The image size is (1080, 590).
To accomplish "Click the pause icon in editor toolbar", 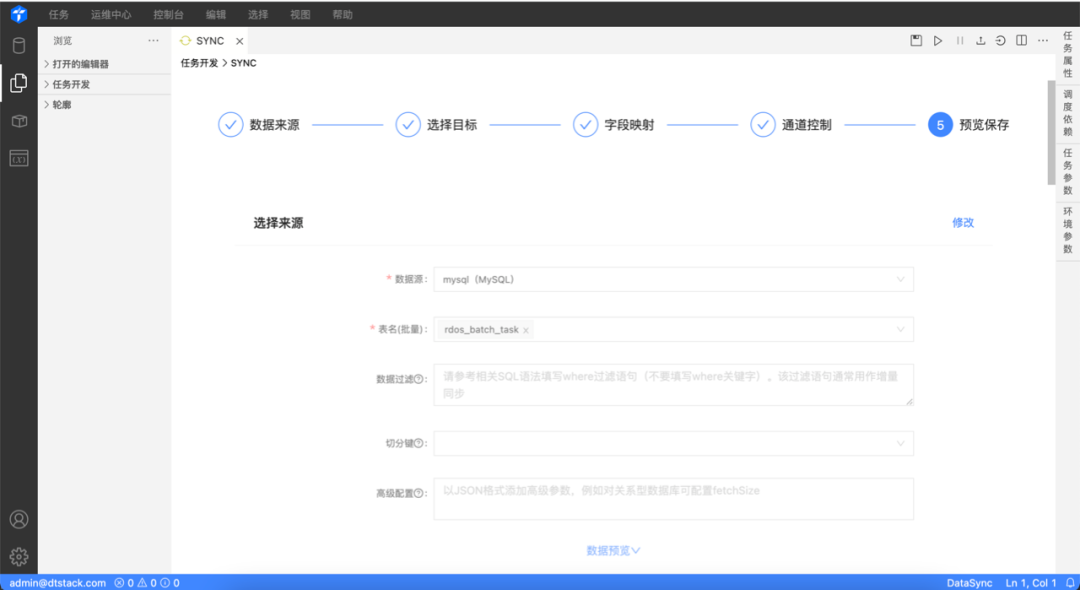I will pyautogui.click(x=959, y=41).
